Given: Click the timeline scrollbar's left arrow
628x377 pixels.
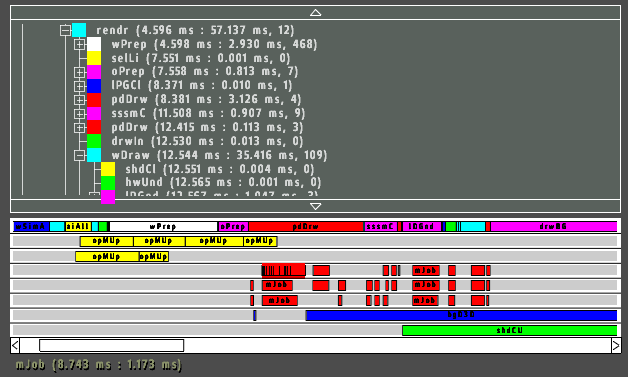Looking at the screenshot, I should 15,345.
